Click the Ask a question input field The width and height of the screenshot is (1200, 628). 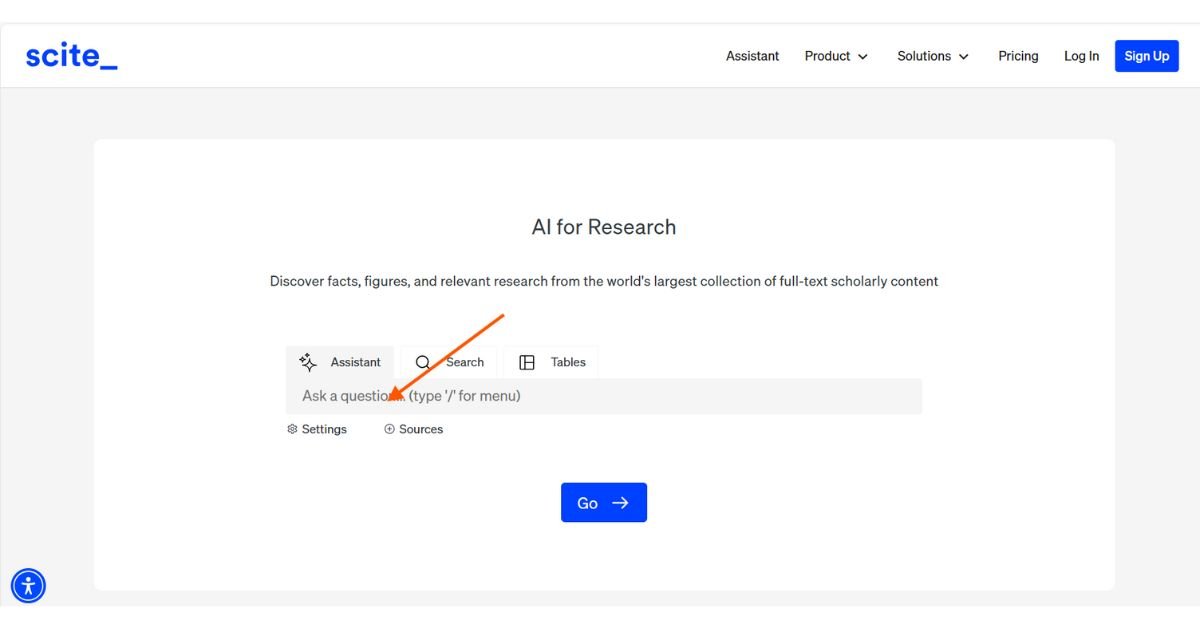[600, 396]
